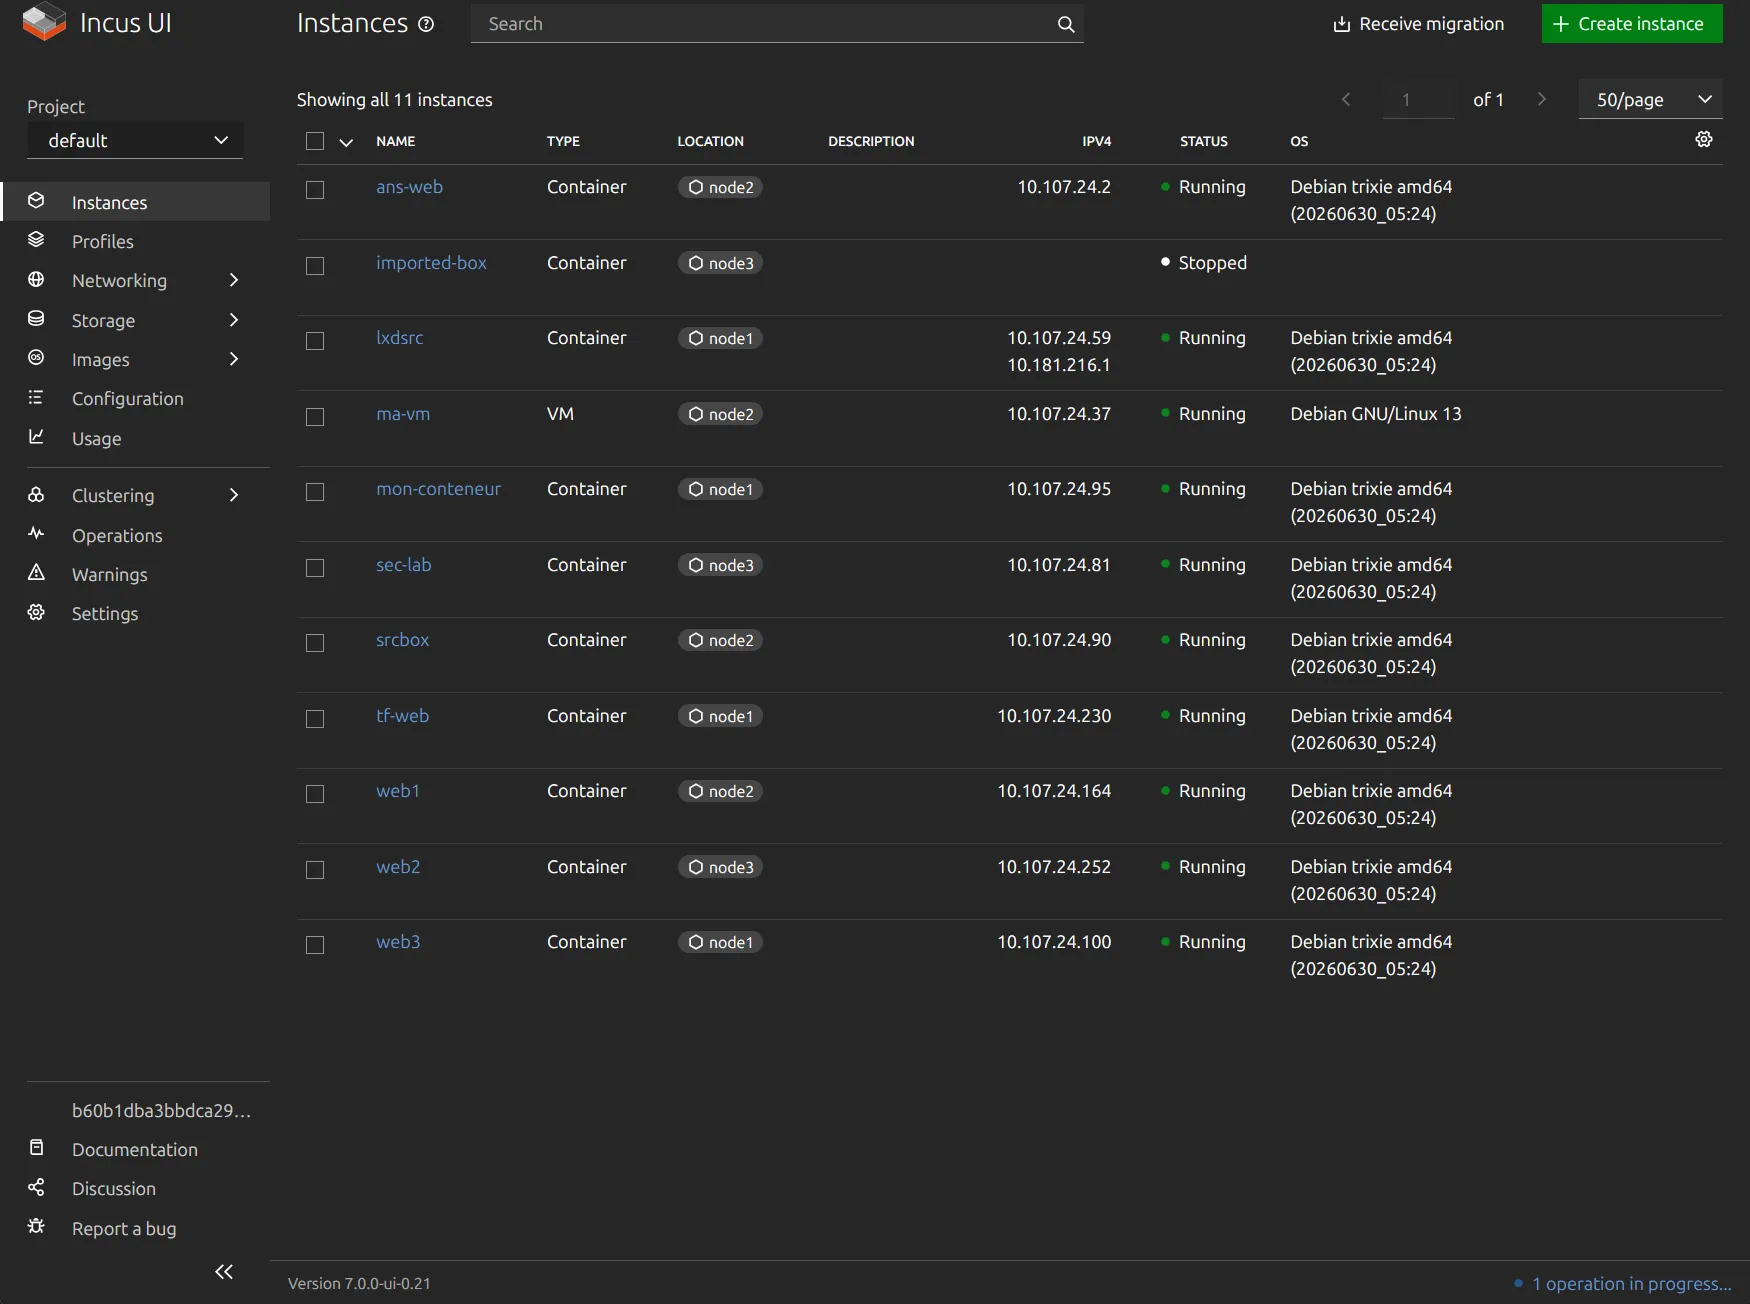
Task: Check the mon-conteneur row checkbox
Action: pos(315,492)
